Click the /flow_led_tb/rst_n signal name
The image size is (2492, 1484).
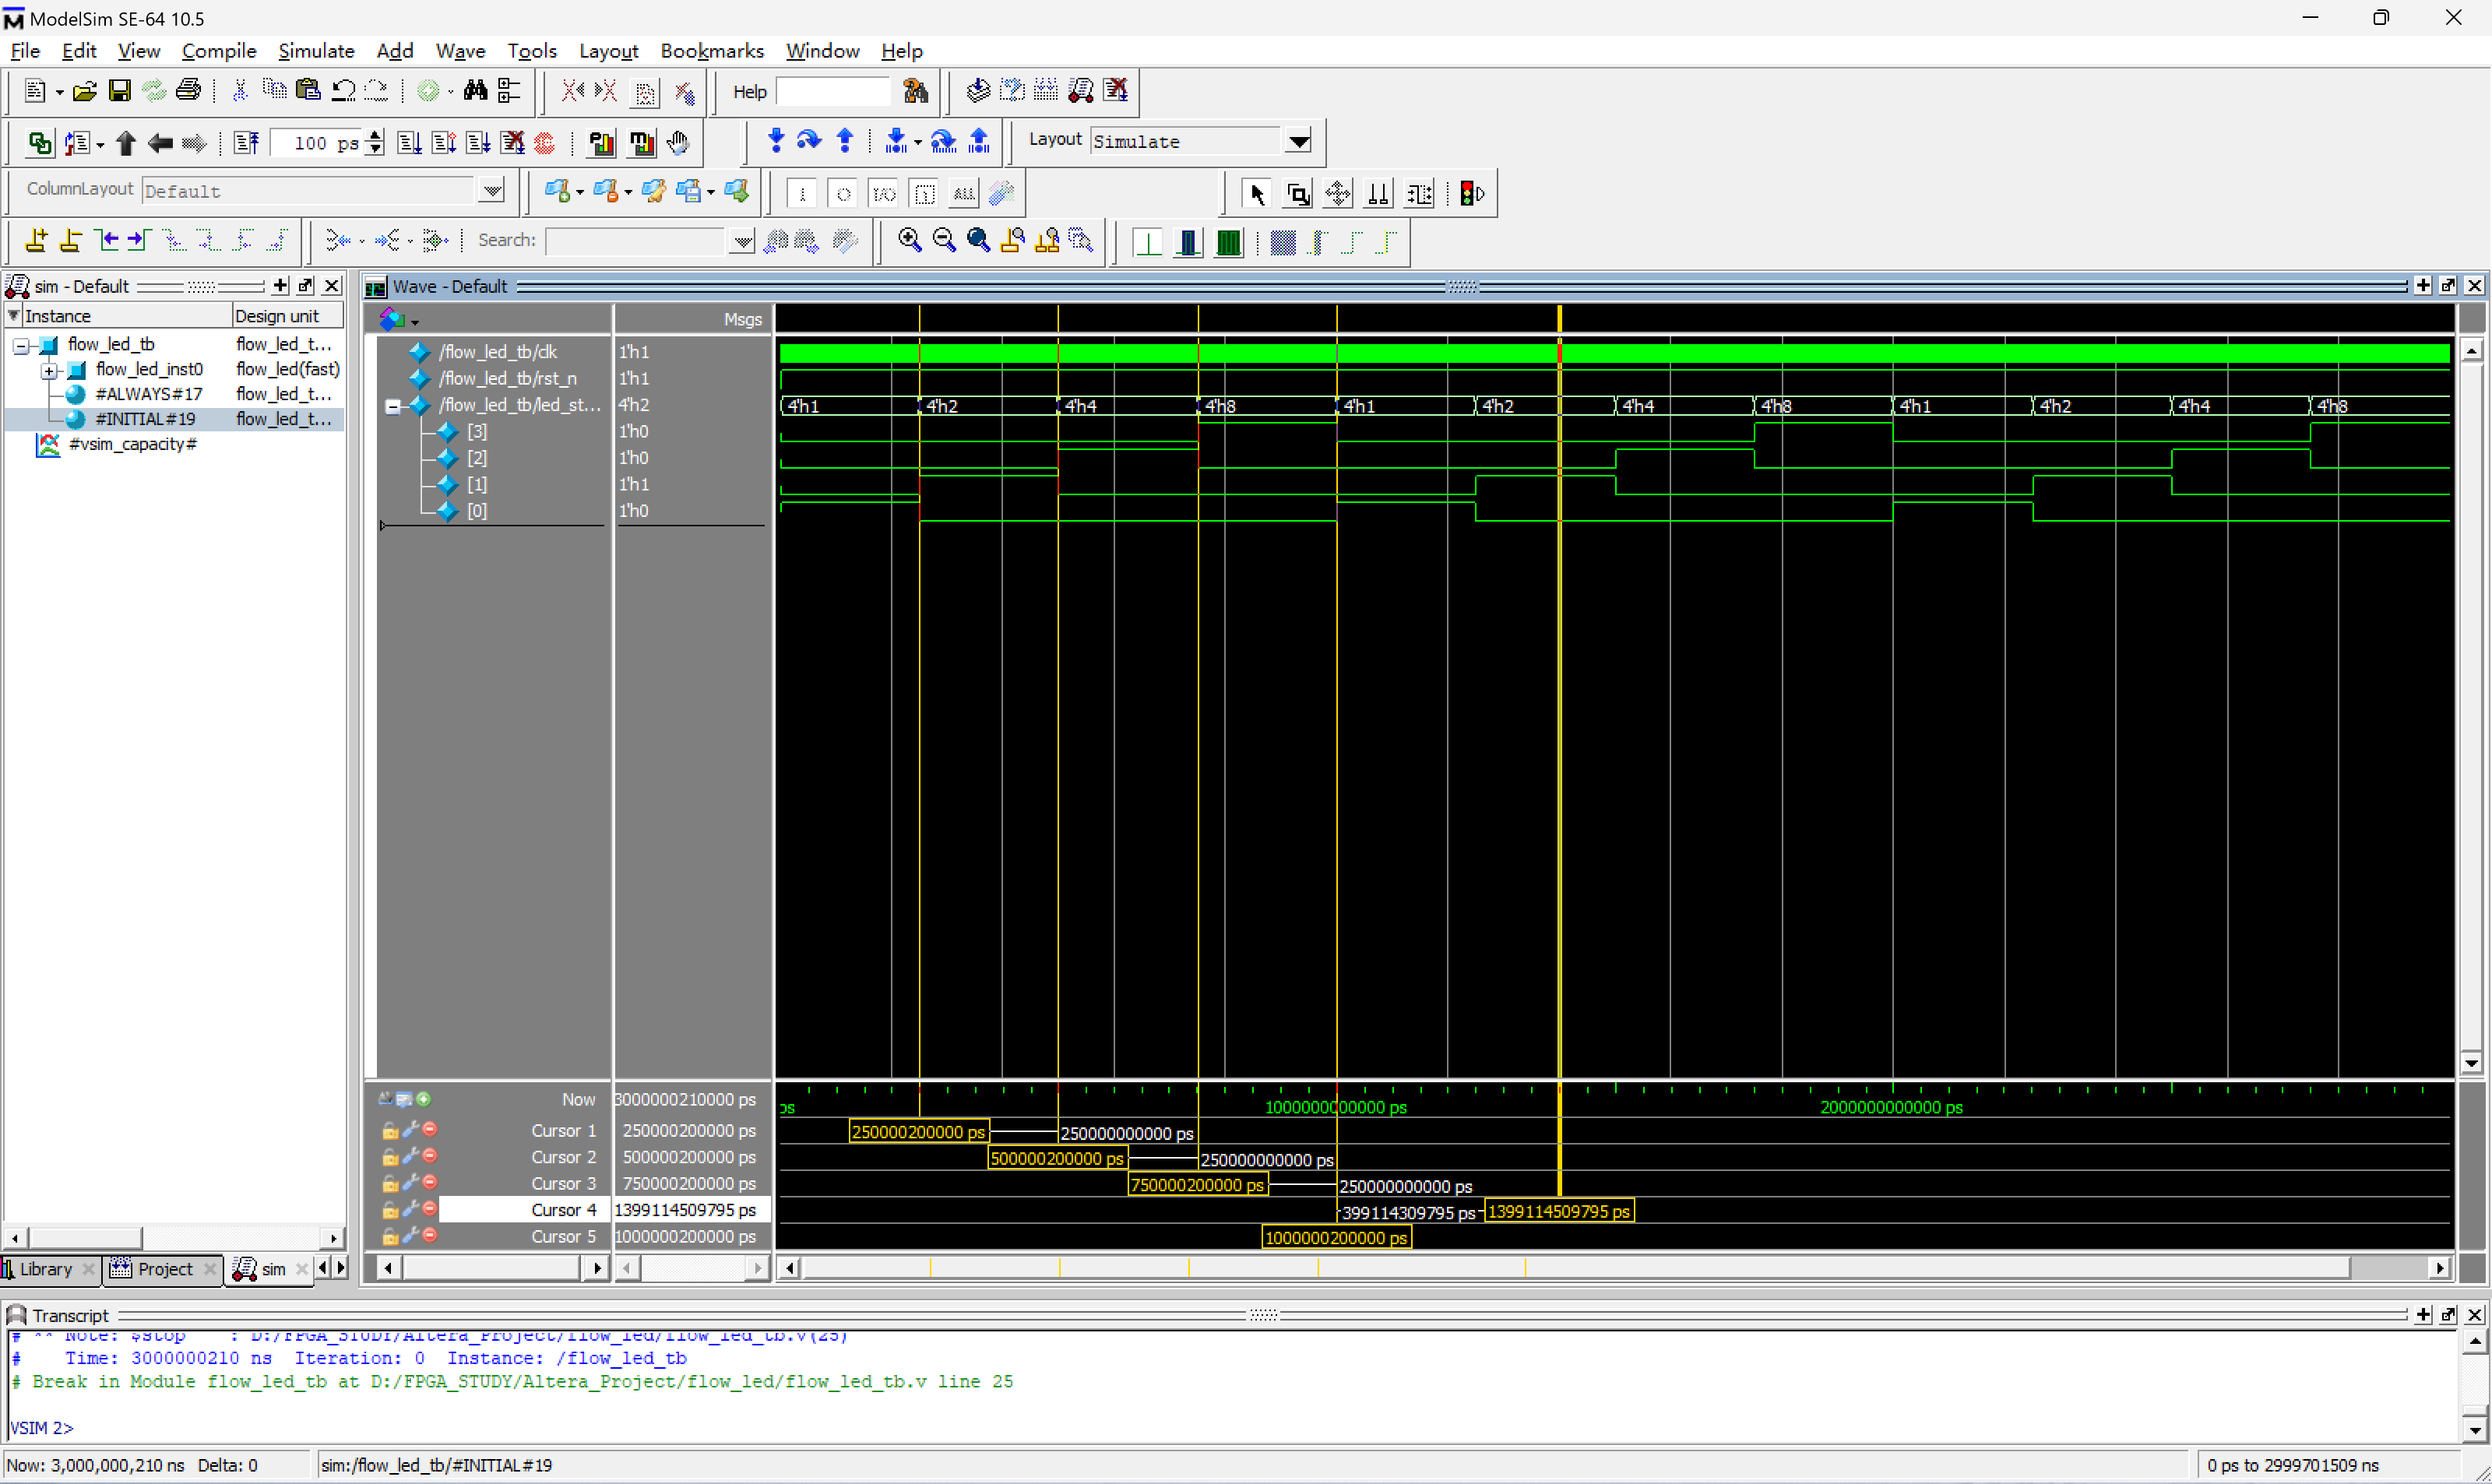coord(507,379)
